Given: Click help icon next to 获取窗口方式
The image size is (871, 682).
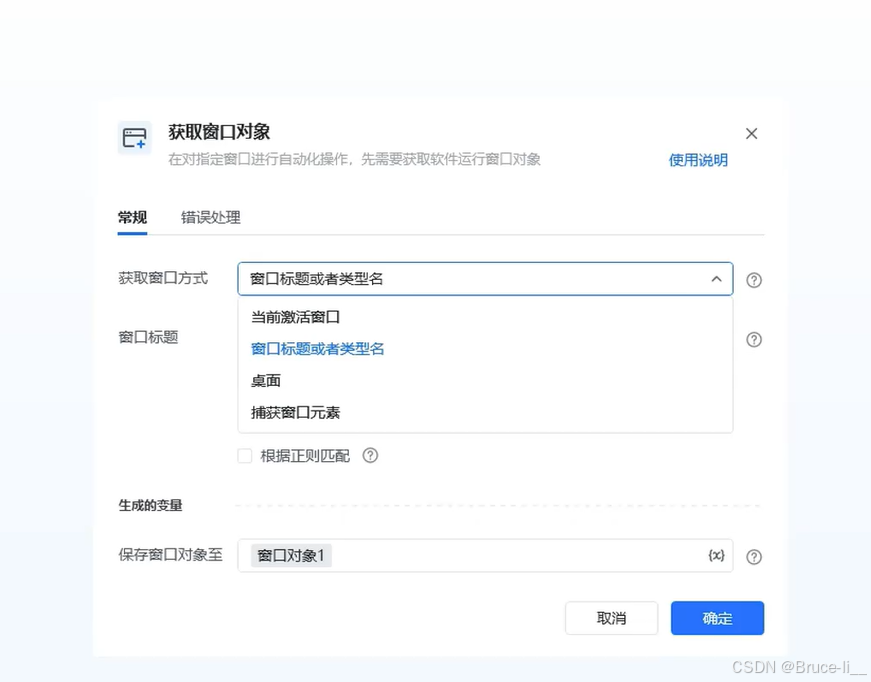Looking at the screenshot, I should (754, 280).
